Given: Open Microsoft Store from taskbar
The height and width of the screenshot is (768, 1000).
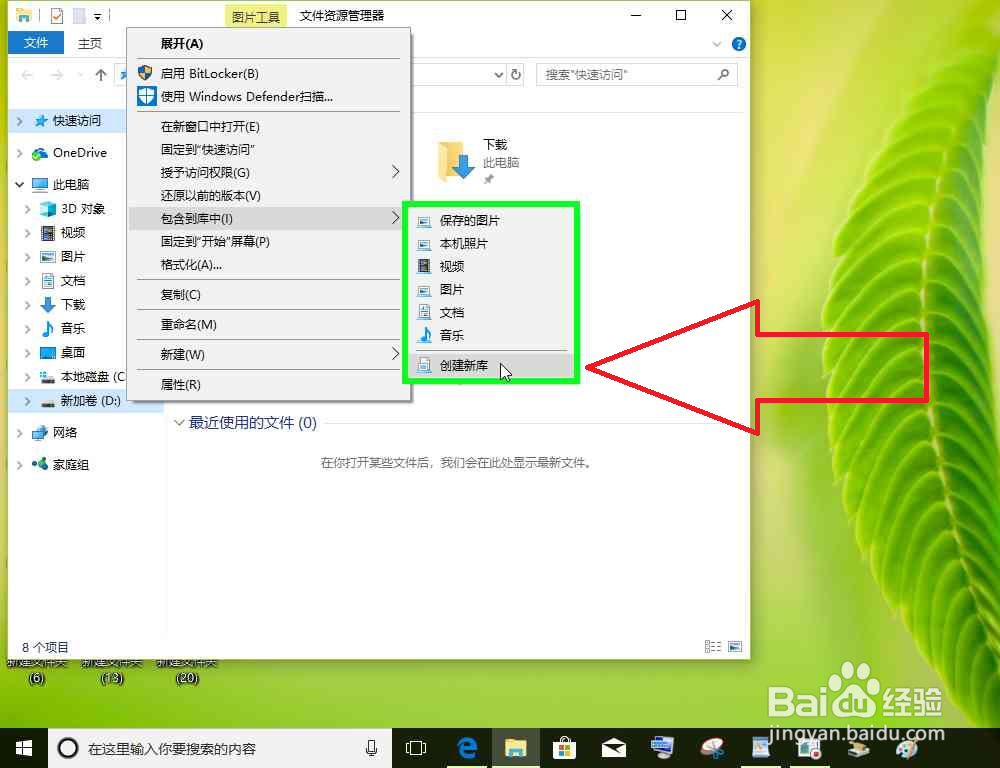Looking at the screenshot, I should click(564, 748).
